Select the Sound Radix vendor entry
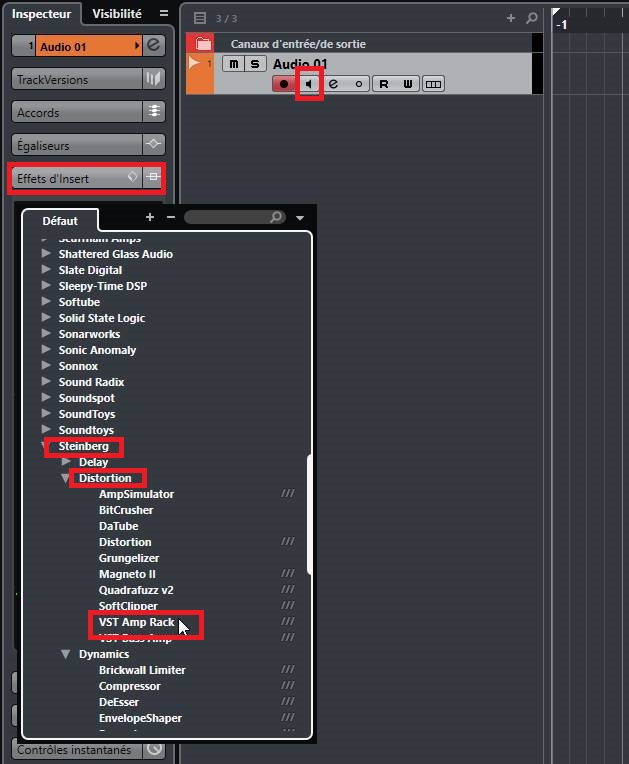This screenshot has width=629, height=764. (x=91, y=382)
